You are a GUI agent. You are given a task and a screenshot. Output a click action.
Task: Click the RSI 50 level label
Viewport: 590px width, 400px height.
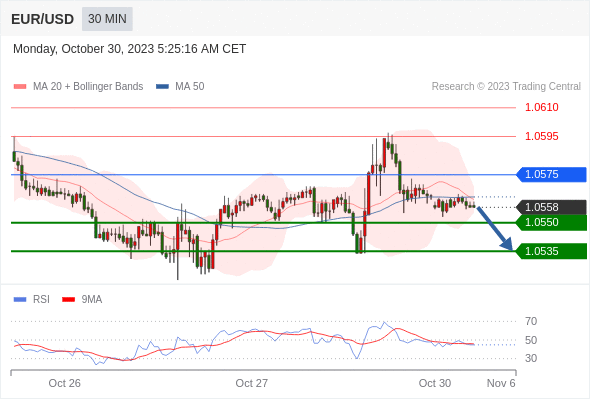pos(531,340)
